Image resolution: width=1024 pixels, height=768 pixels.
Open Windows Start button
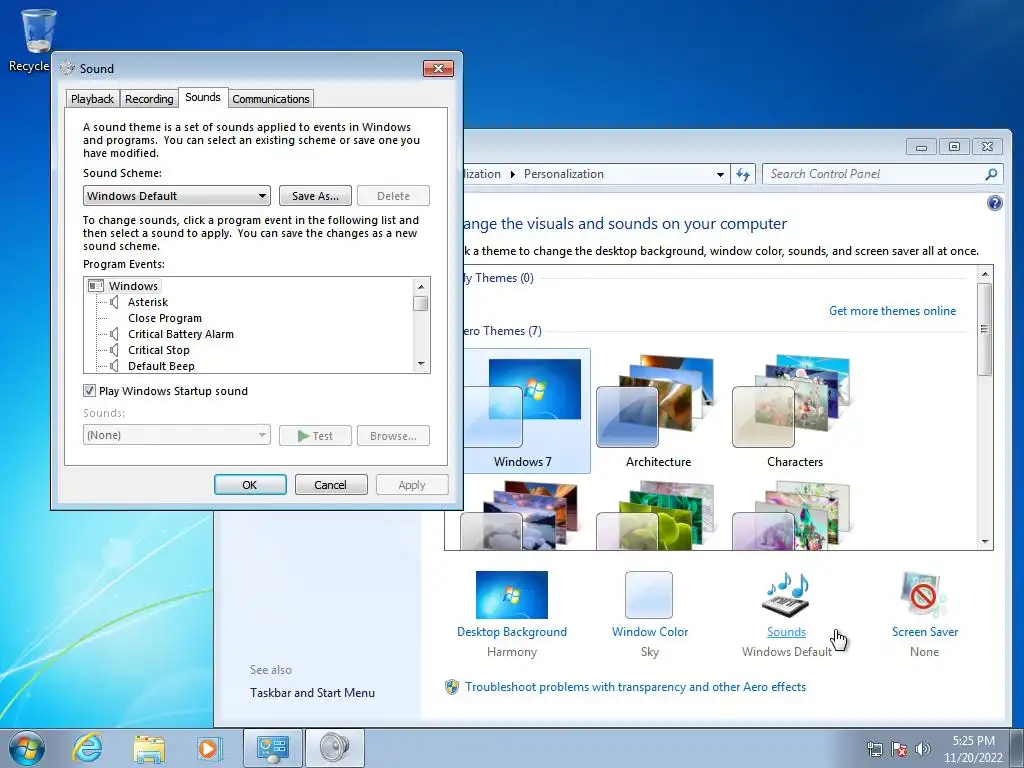point(27,748)
